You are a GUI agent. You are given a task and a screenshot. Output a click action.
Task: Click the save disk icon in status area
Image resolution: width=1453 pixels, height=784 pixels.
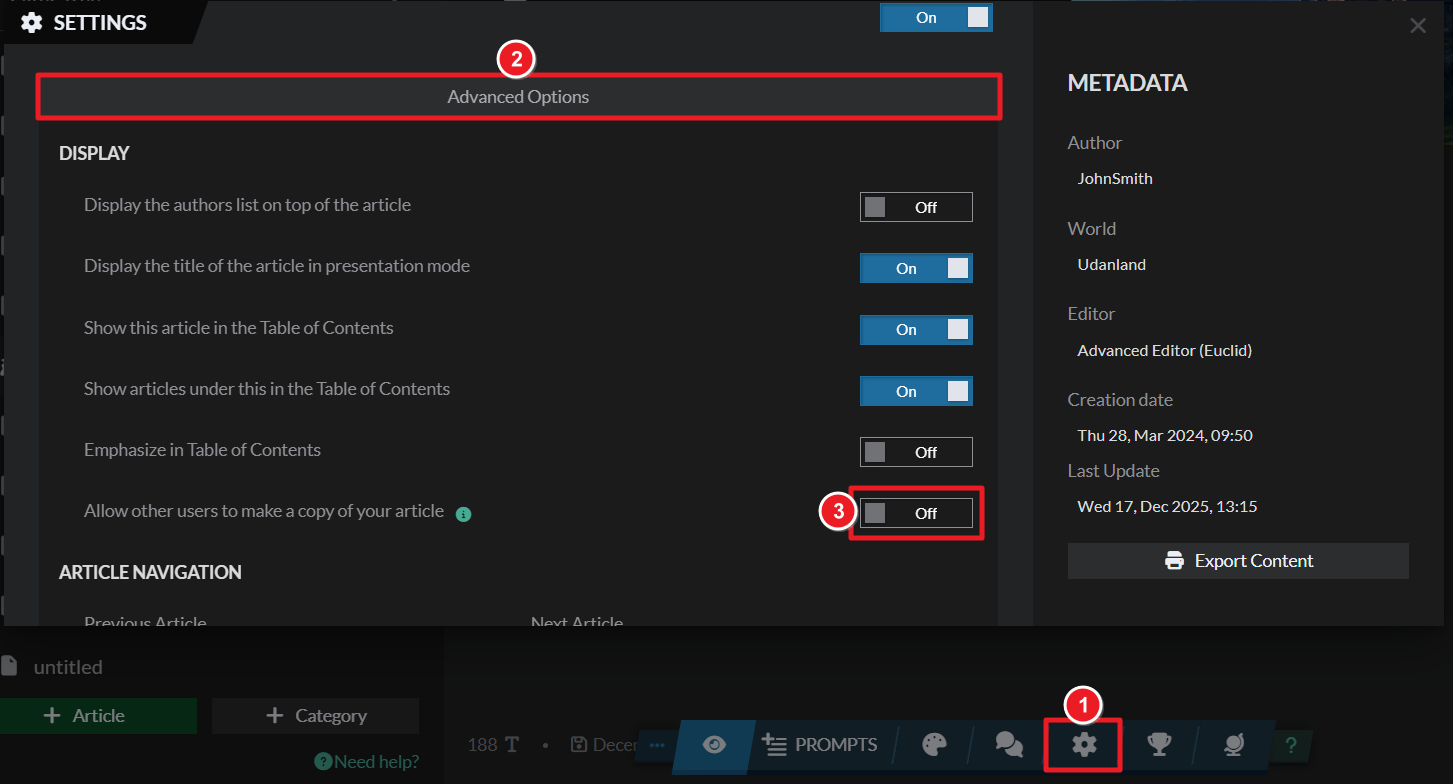click(578, 745)
